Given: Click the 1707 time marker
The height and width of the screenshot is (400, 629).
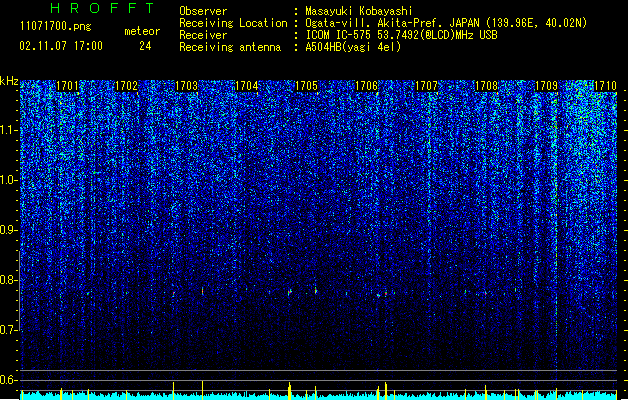Looking at the screenshot, I should coord(426,86).
